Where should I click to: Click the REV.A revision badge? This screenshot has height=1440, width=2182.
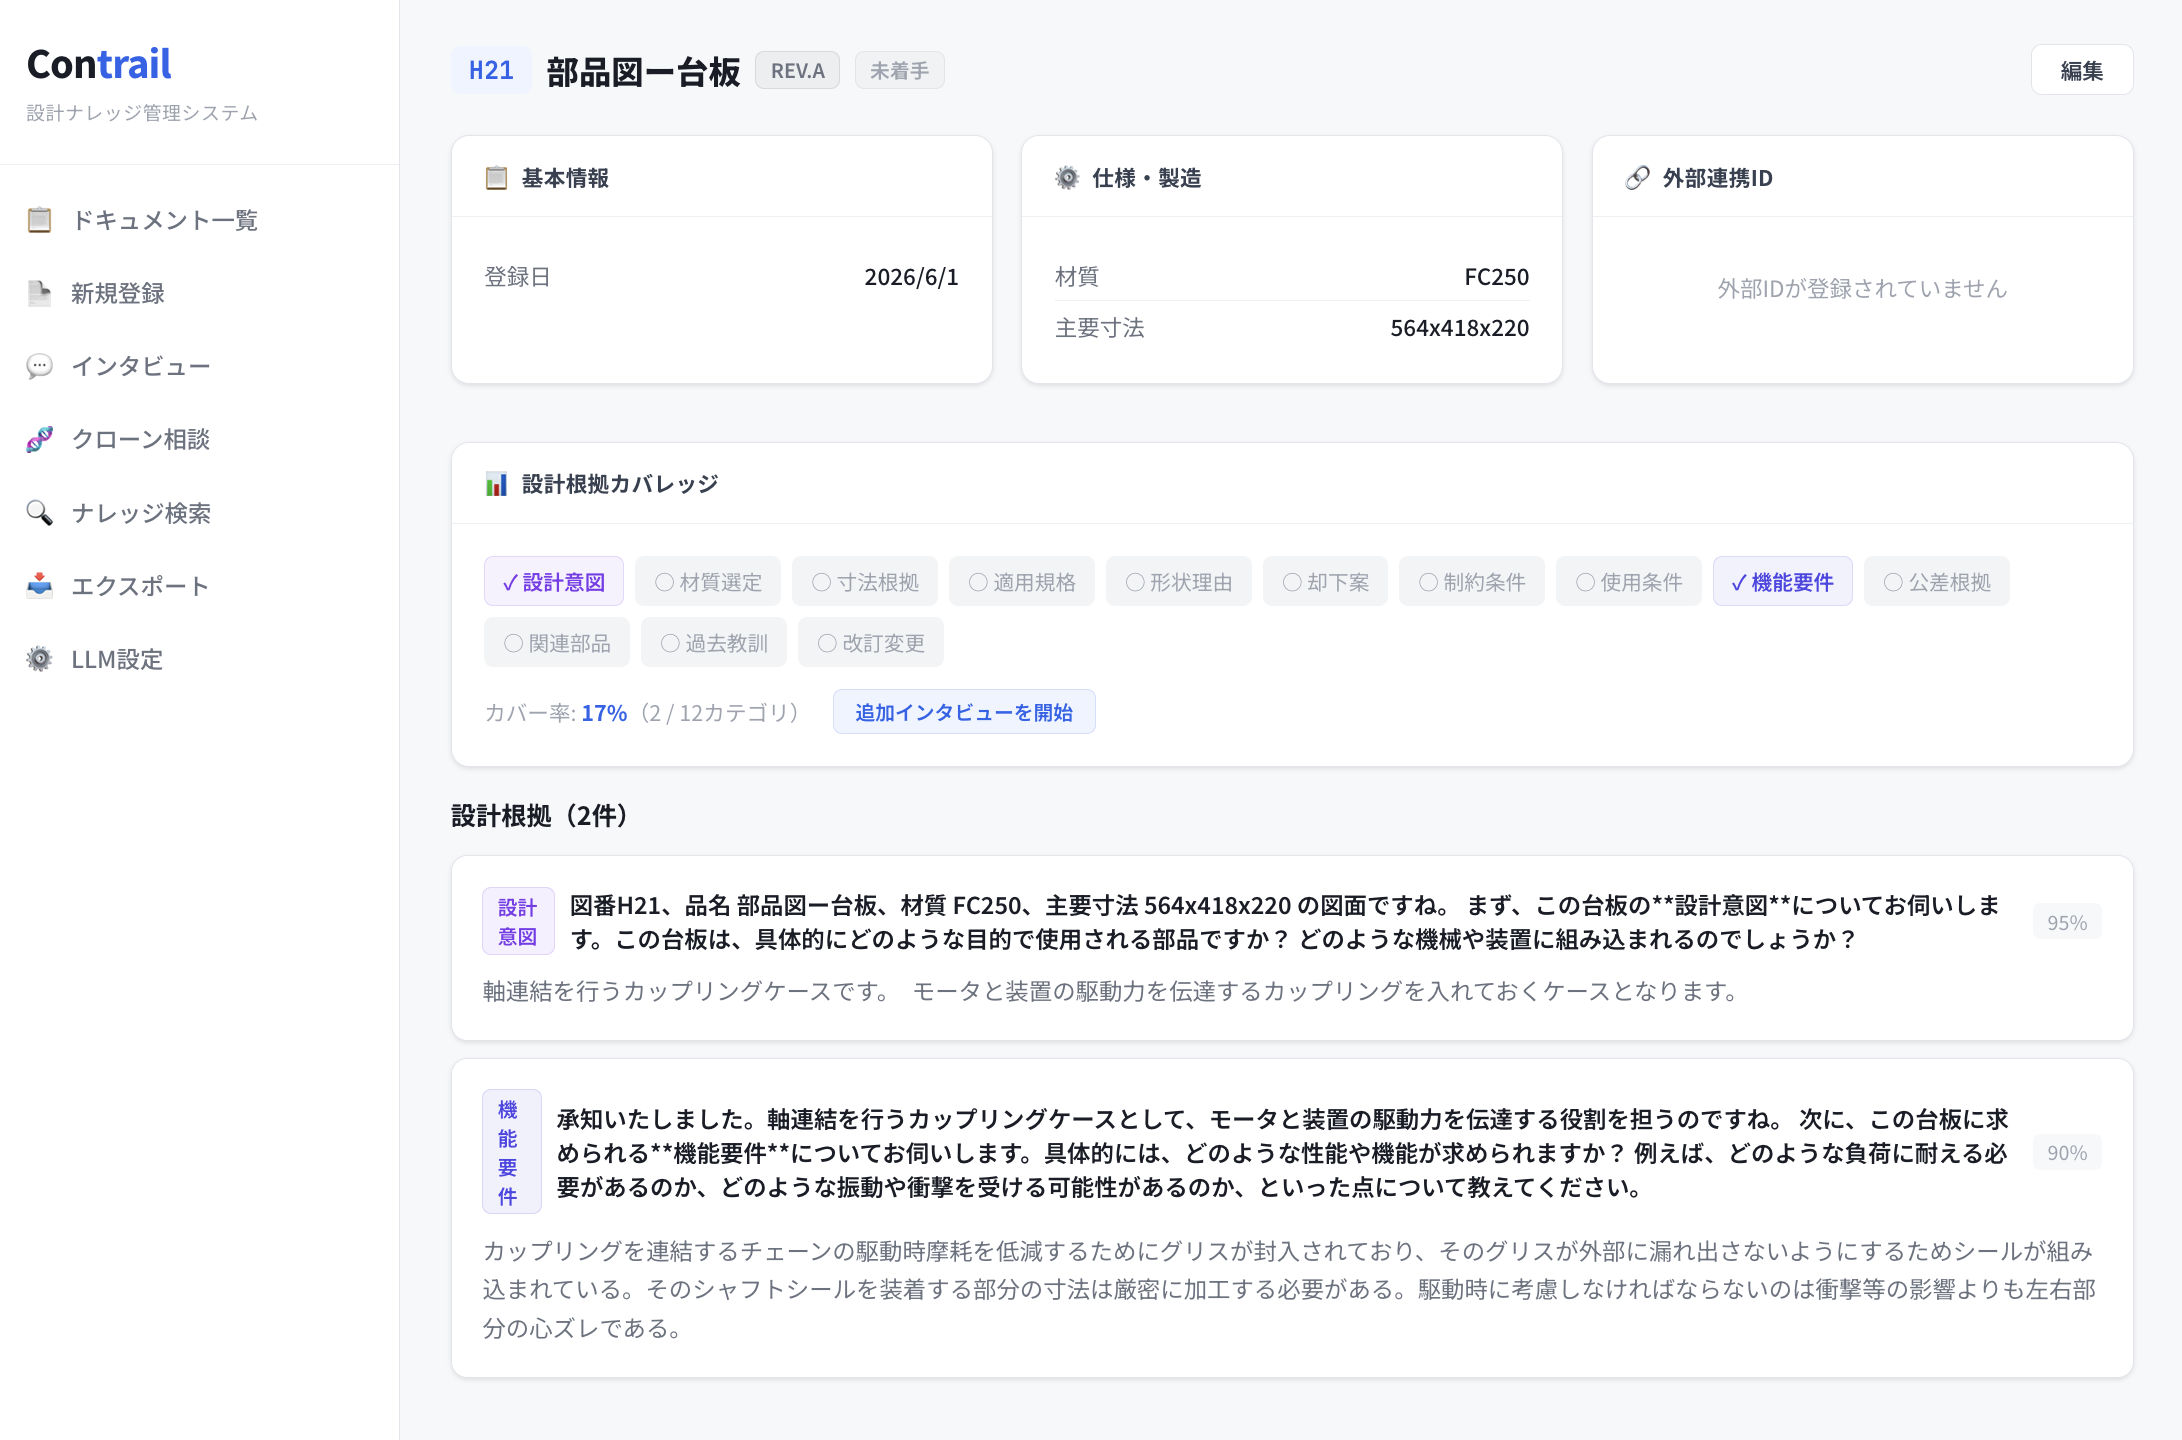pos(798,71)
